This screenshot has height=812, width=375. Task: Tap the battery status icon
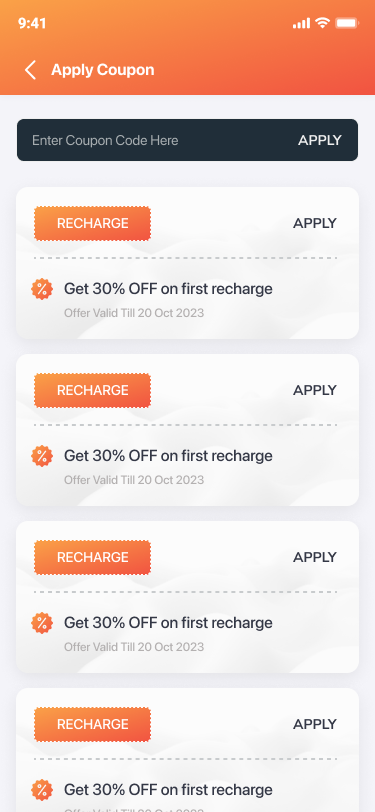(347, 23)
